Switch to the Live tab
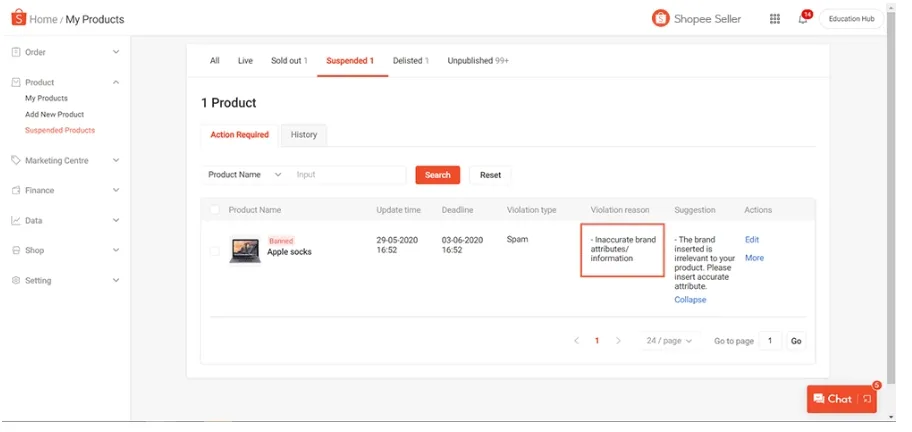Image resolution: width=912 pixels, height=432 pixels. (245, 60)
